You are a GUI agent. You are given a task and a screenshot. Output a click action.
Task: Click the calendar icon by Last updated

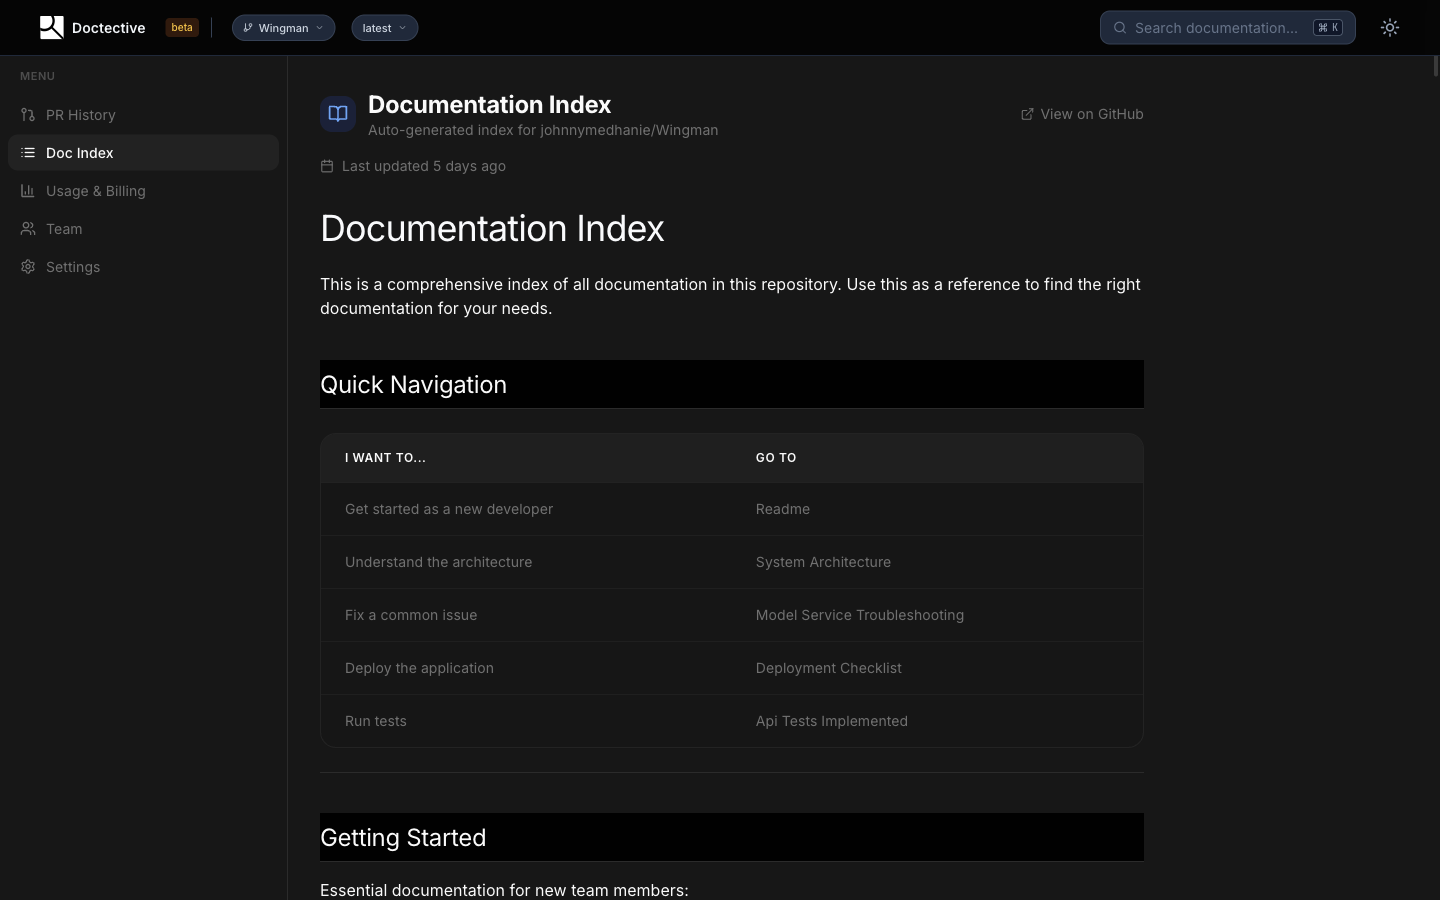(x=327, y=166)
